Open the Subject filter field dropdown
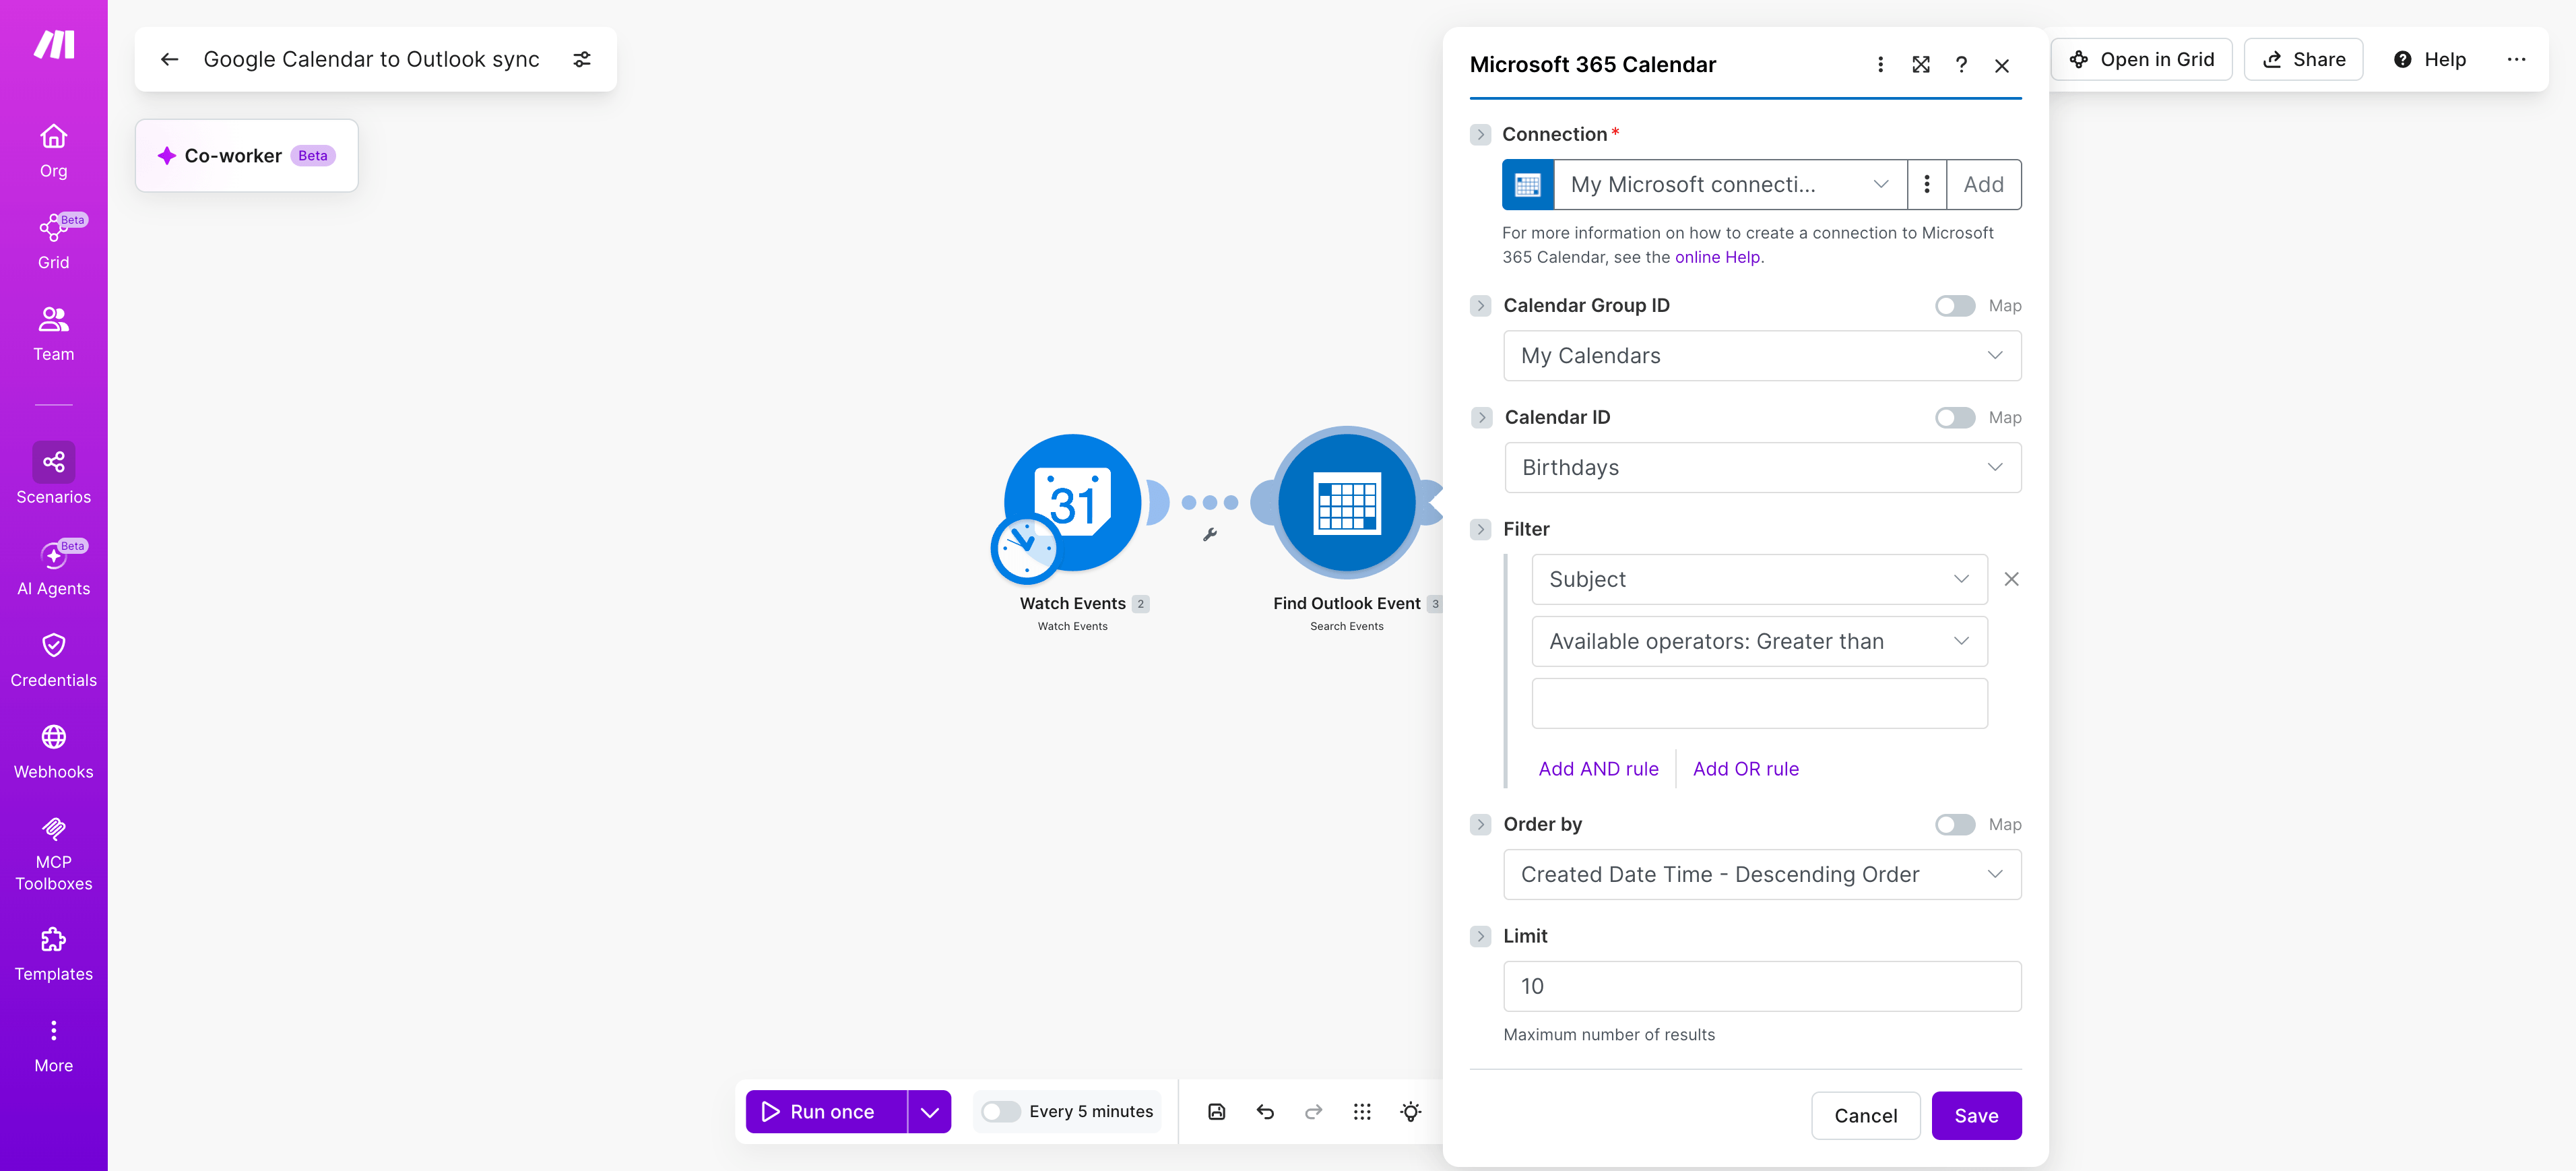 1759,580
